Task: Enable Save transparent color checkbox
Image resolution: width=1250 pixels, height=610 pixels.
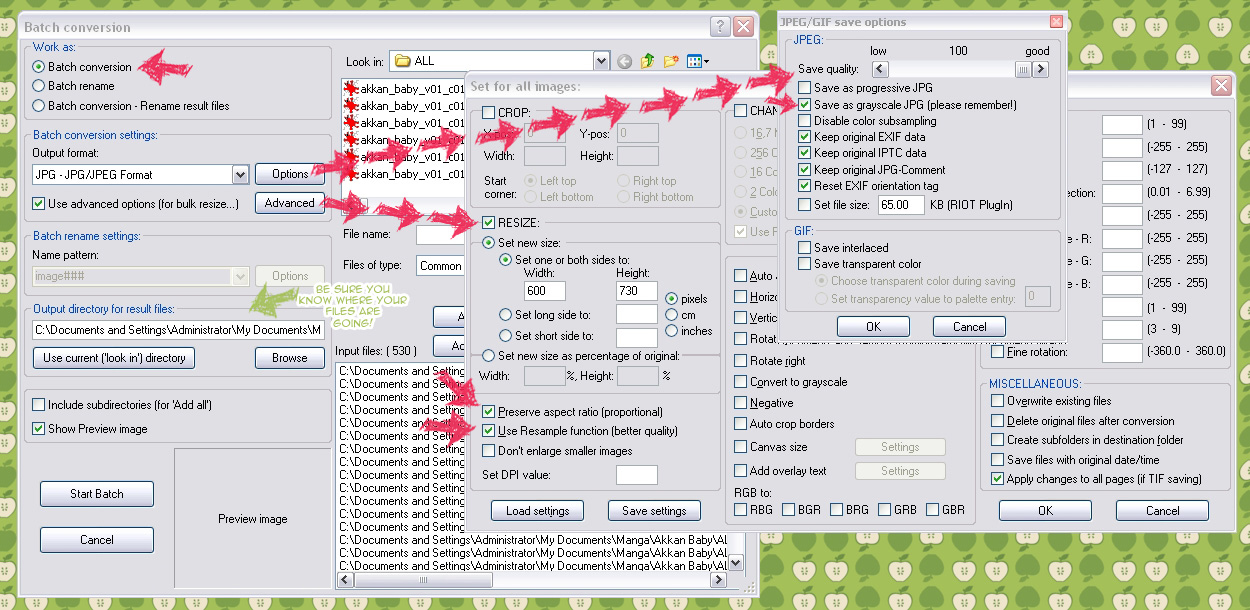Action: click(804, 264)
